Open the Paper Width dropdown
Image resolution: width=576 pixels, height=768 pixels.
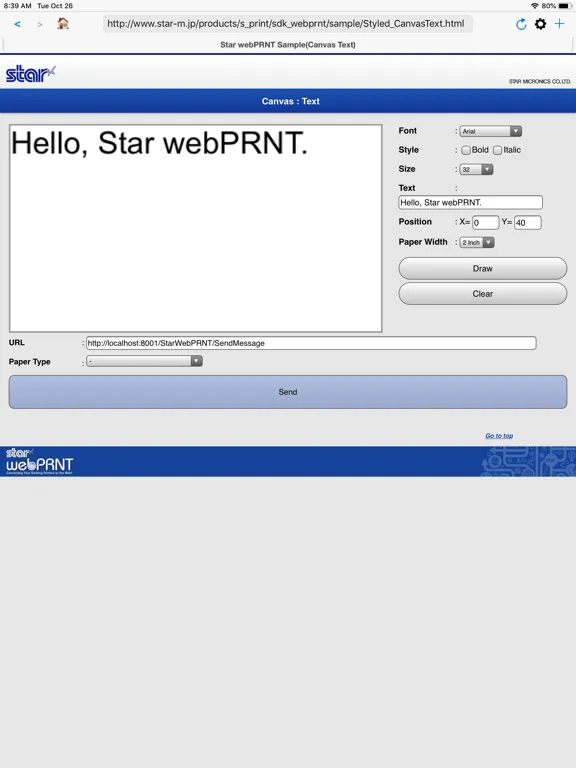click(x=477, y=242)
